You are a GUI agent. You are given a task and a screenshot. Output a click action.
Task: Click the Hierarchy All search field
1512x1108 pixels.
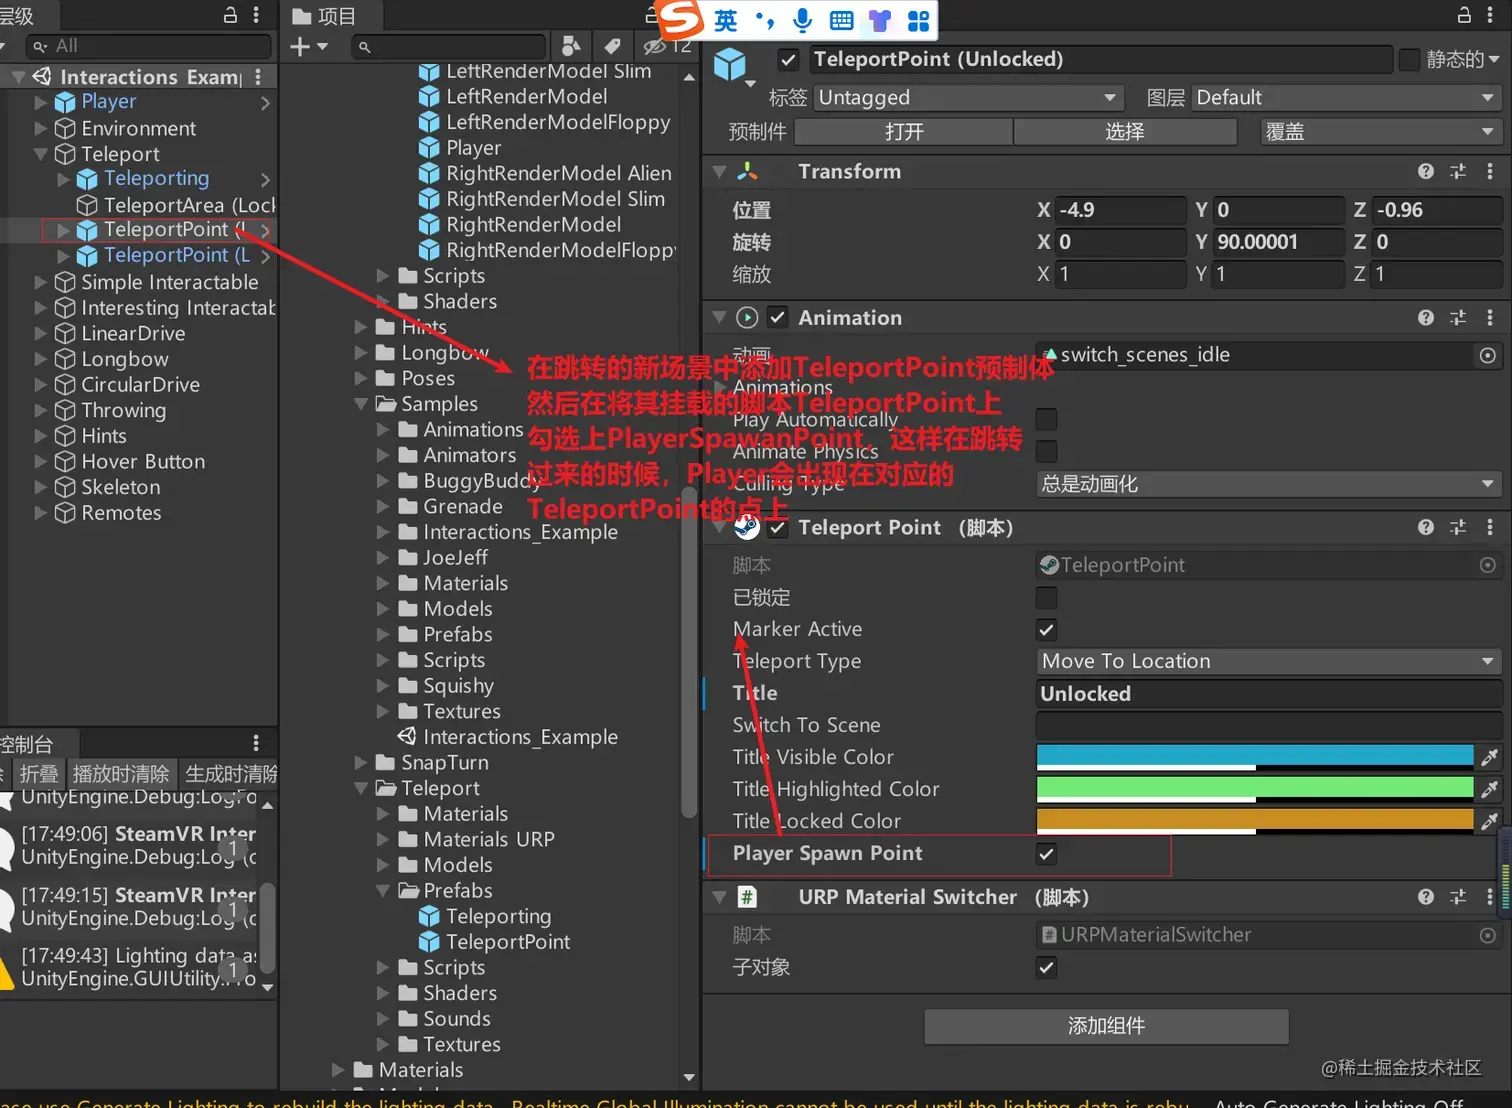tap(149, 46)
